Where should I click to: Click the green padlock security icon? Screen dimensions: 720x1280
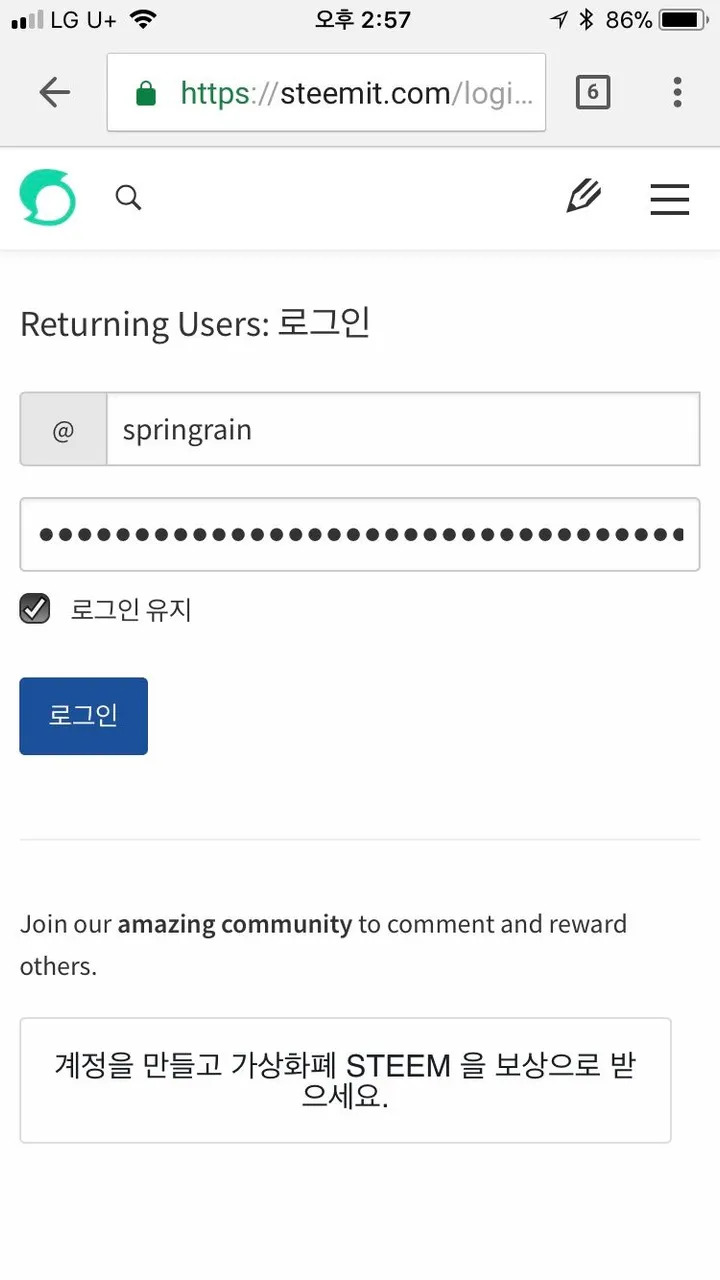(x=146, y=94)
